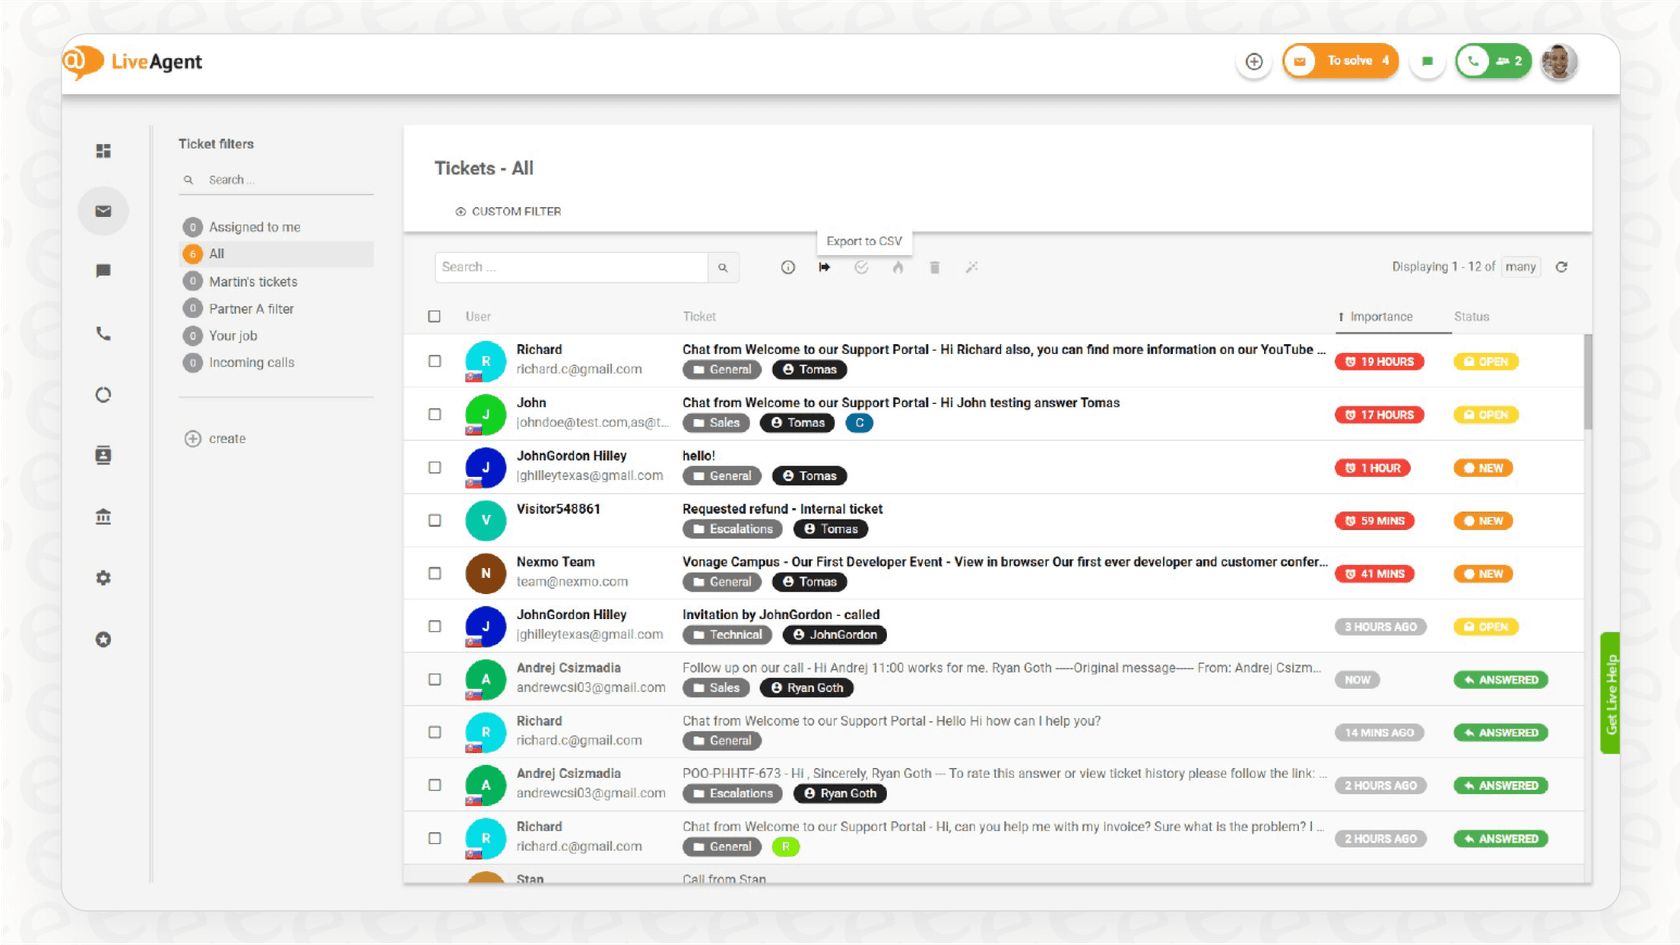Switch to the Incoming calls filter
Image resolution: width=1680 pixels, height=945 pixels.
point(250,362)
